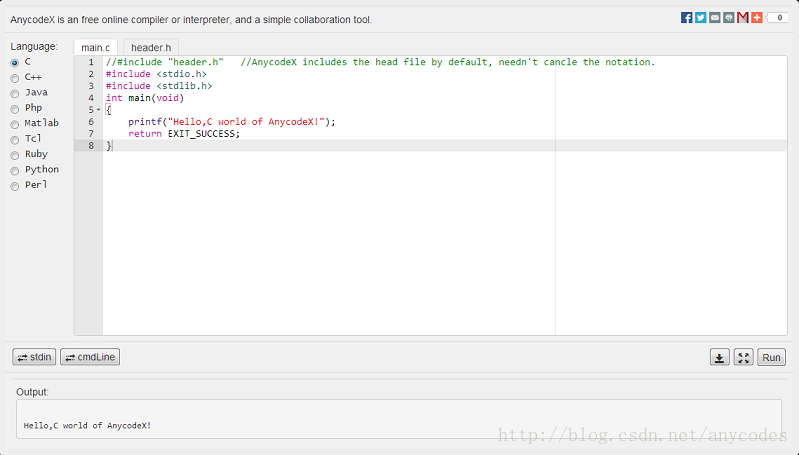Select Tcl language
The image size is (799, 455).
15,140
